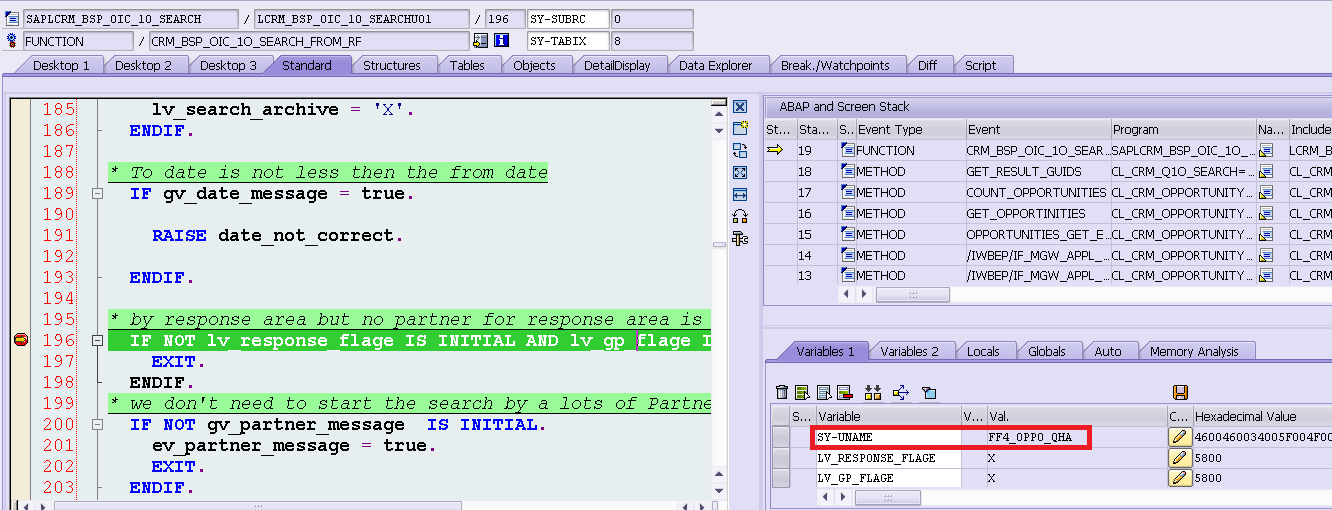The width and height of the screenshot is (1332, 510).
Task: Click the second list icon in Variables toolbar
Action: [803, 393]
